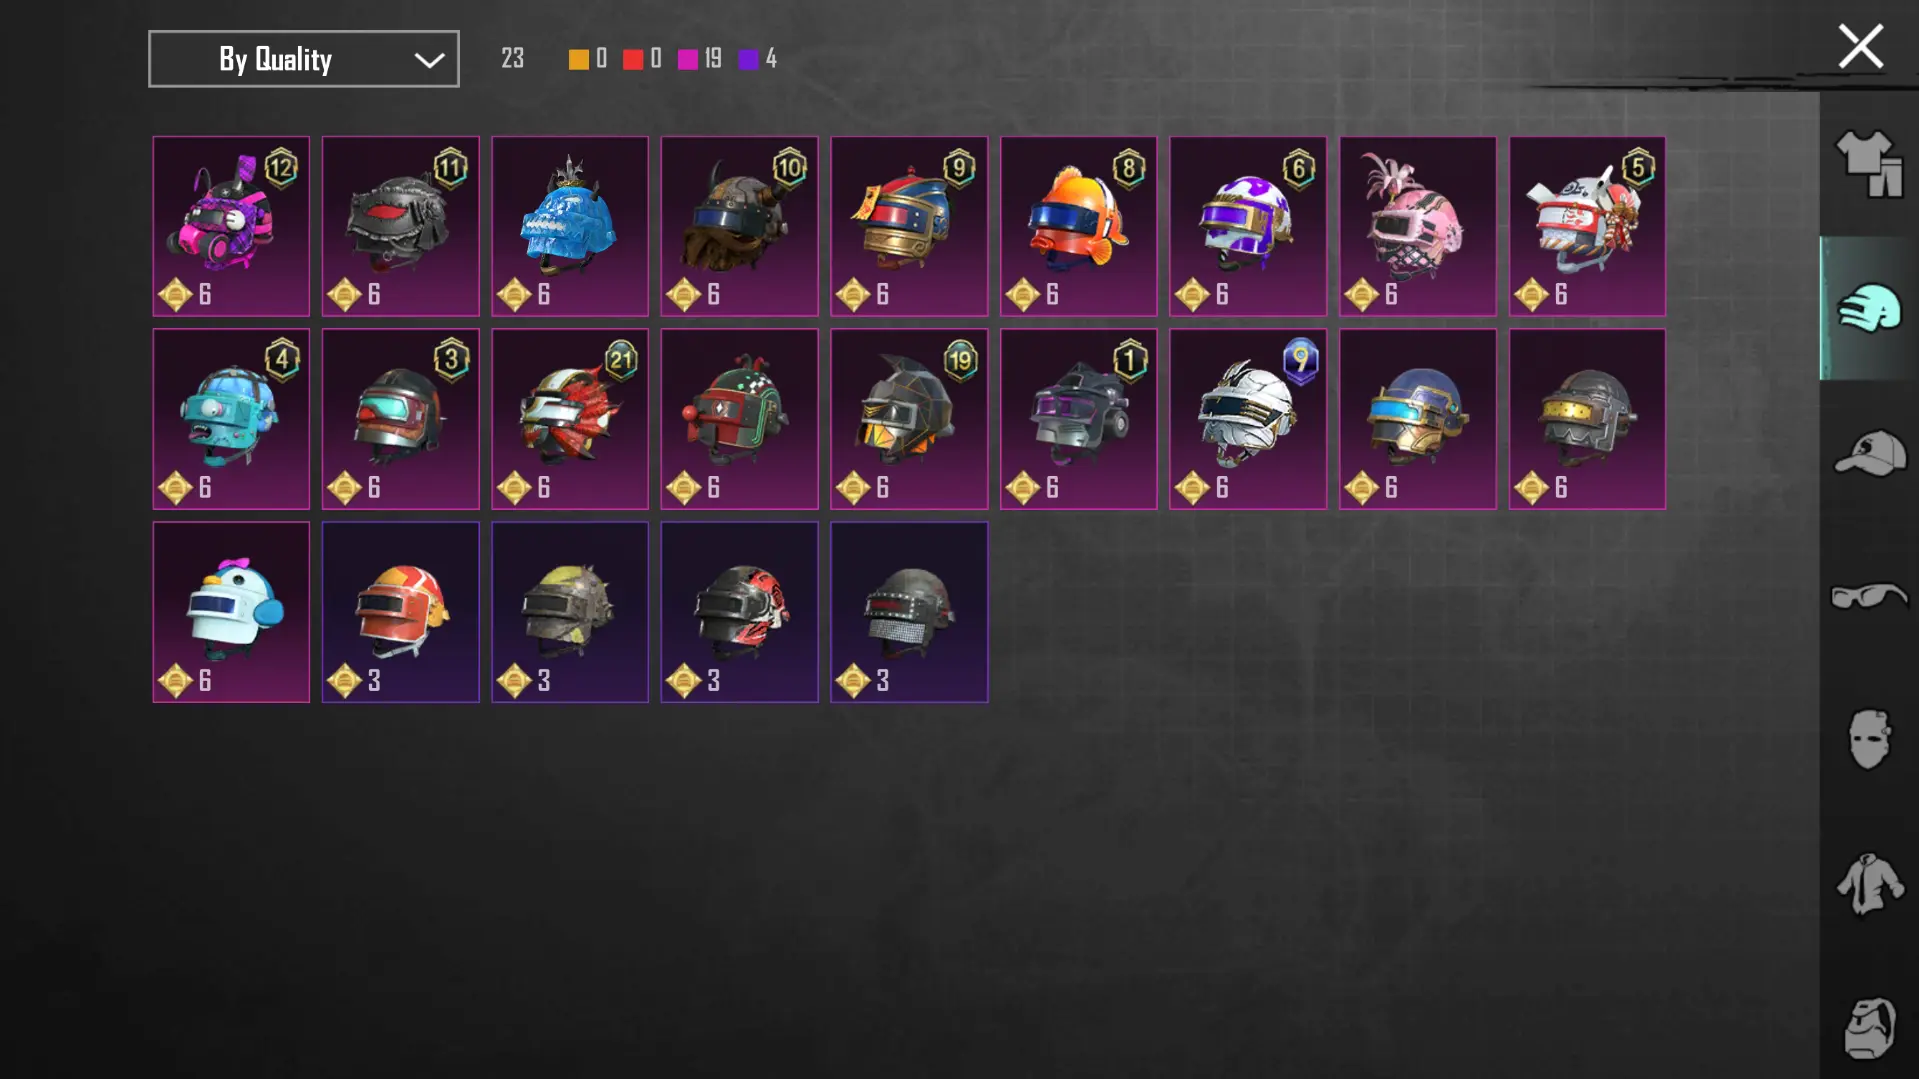This screenshot has height=1079, width=1919.
Task: Select the red spiked helmet numbered 21
Action: point(570,419)
